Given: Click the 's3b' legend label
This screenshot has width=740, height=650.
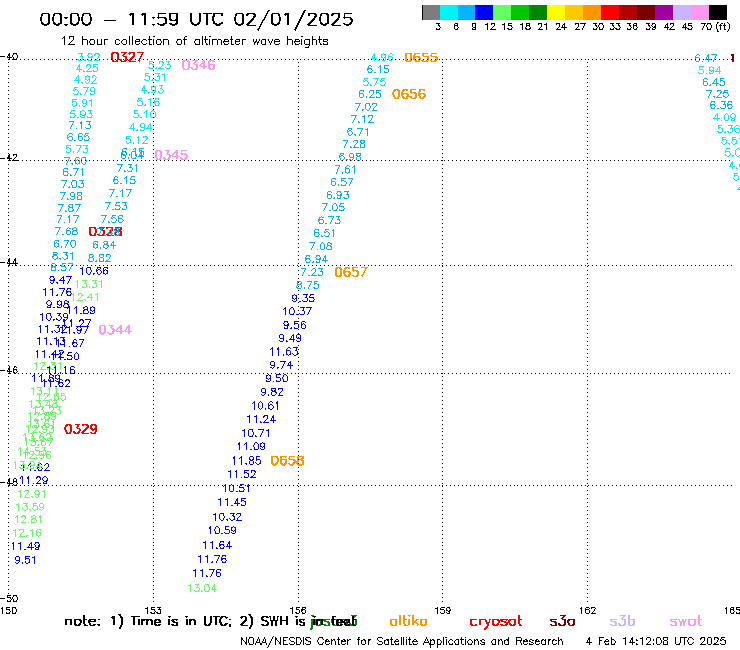Looking at the screenshot, I should 622,621.
